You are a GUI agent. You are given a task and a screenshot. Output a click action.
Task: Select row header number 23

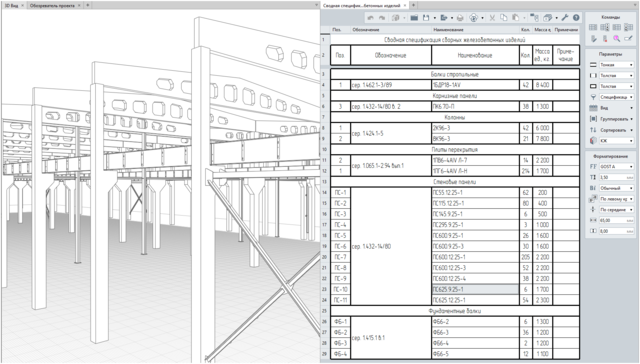click(x=325, y=289)
